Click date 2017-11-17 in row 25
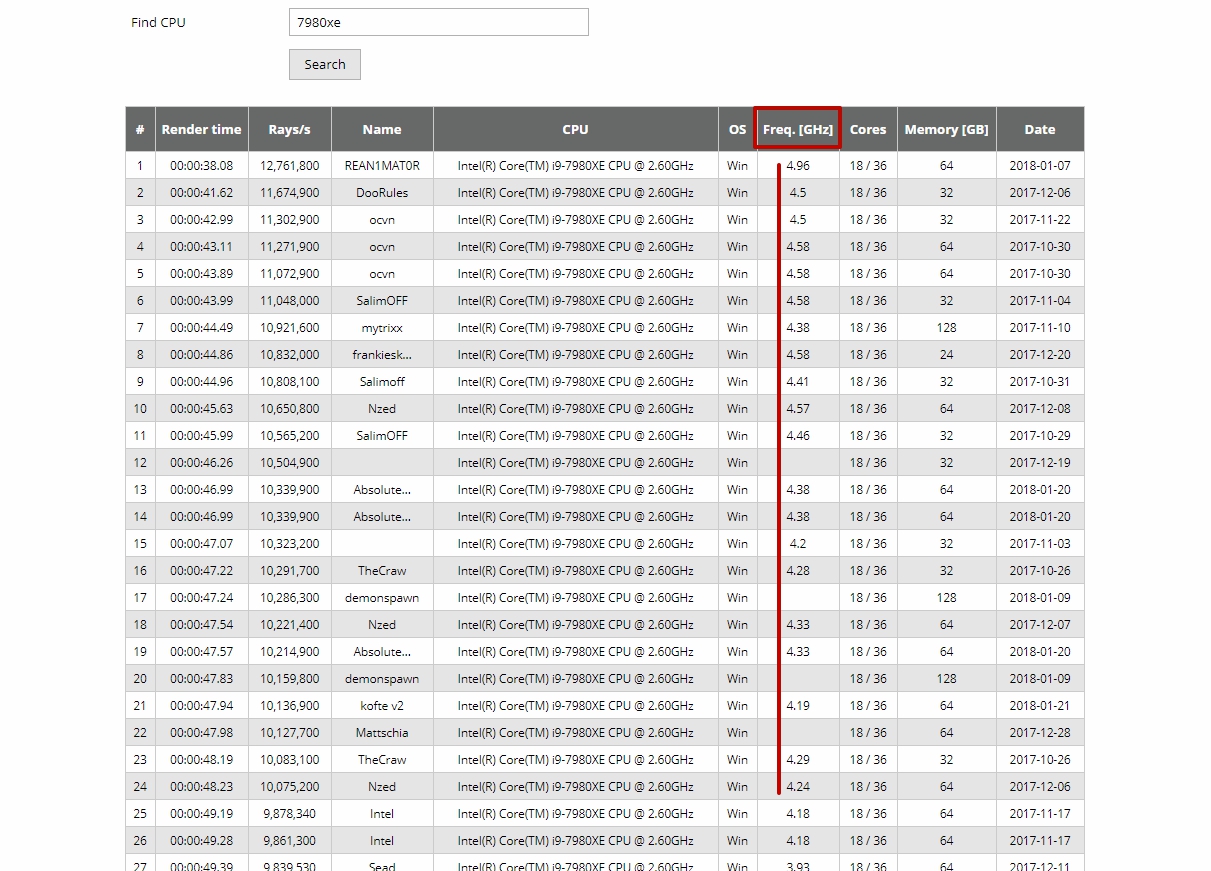The image size is (1211, 871). [1039, 814]
